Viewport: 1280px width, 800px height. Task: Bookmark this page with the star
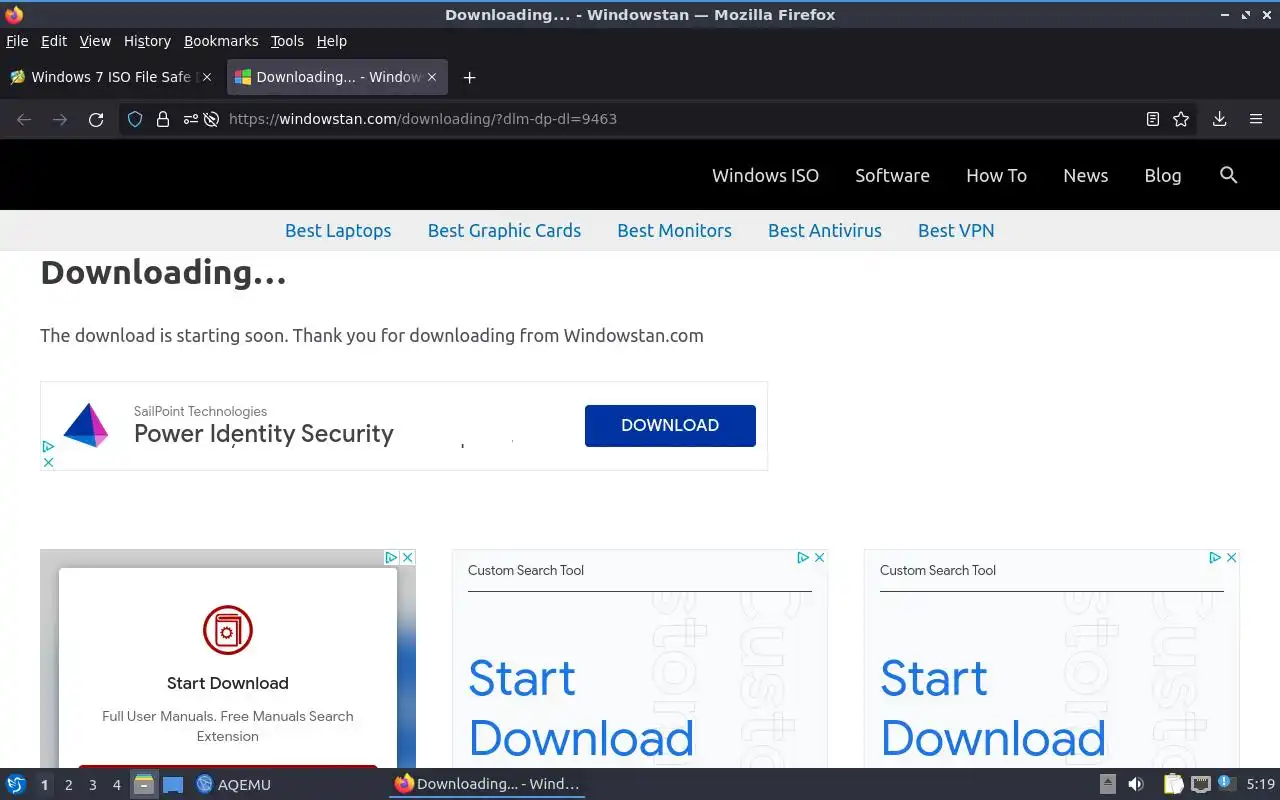click(x=1181, y=119)
